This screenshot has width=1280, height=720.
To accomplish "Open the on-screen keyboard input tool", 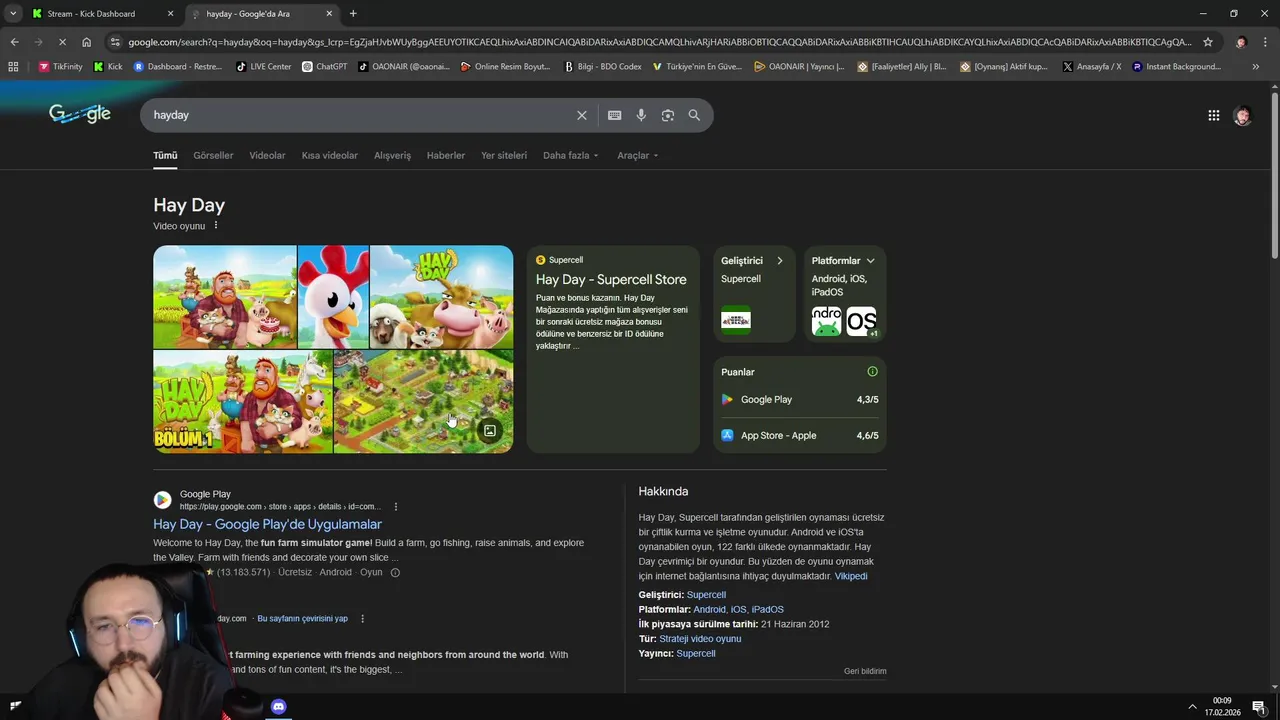I will (x=615, y=115).
